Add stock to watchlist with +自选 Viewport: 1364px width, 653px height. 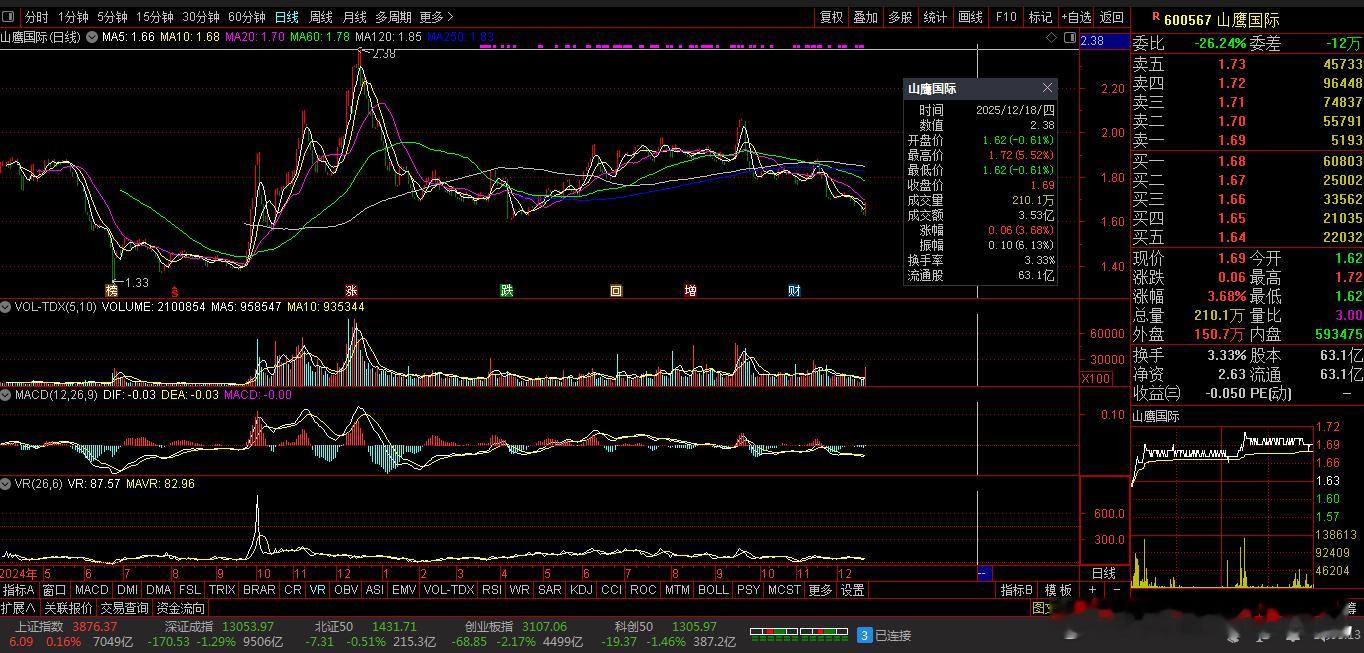click(x=1076, y=17)
